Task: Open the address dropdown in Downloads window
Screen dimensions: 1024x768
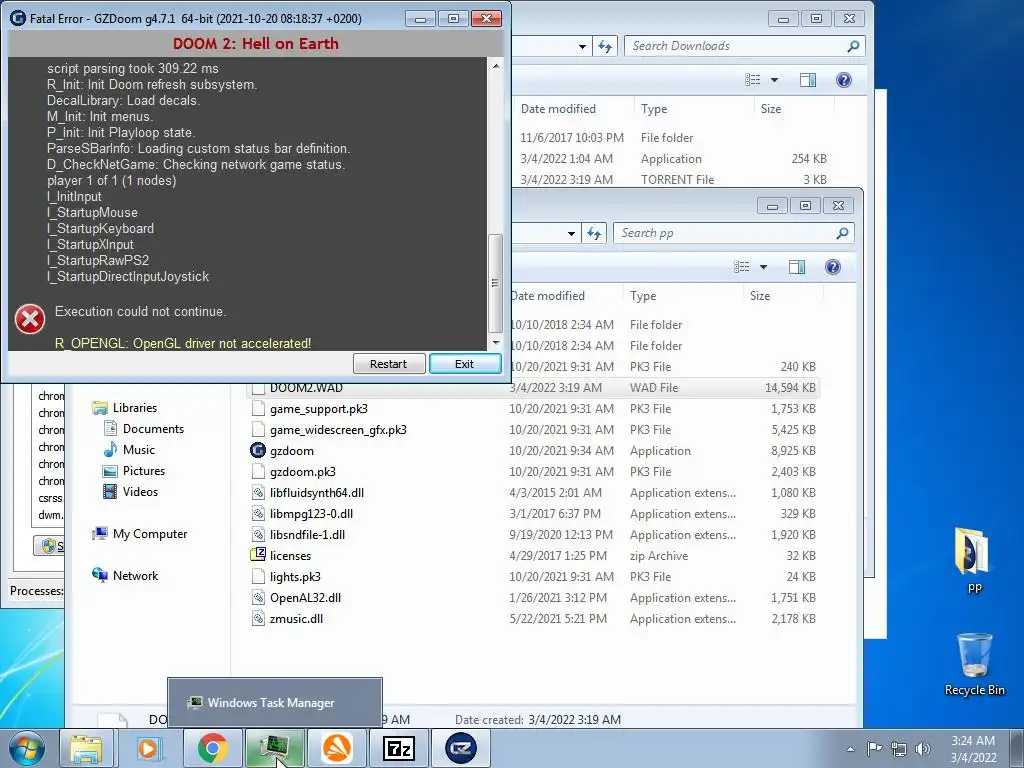Action: tap(582, 46)
